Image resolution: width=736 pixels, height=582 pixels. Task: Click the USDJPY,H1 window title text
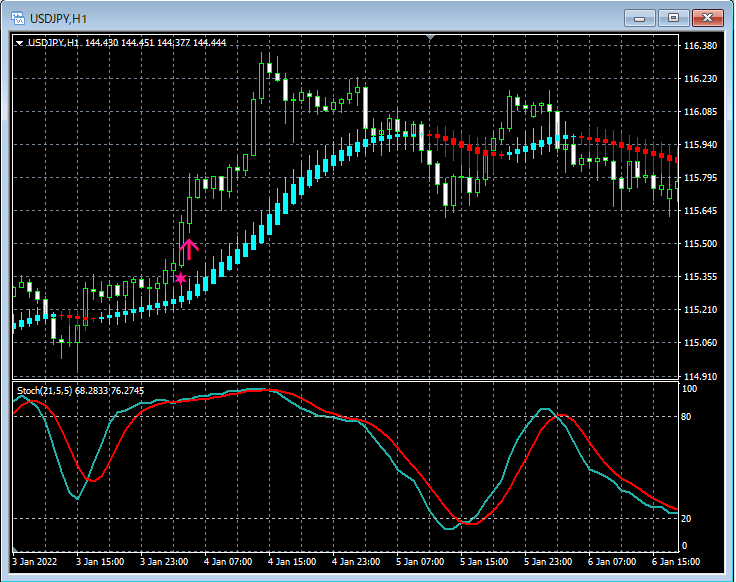(58, 18)
